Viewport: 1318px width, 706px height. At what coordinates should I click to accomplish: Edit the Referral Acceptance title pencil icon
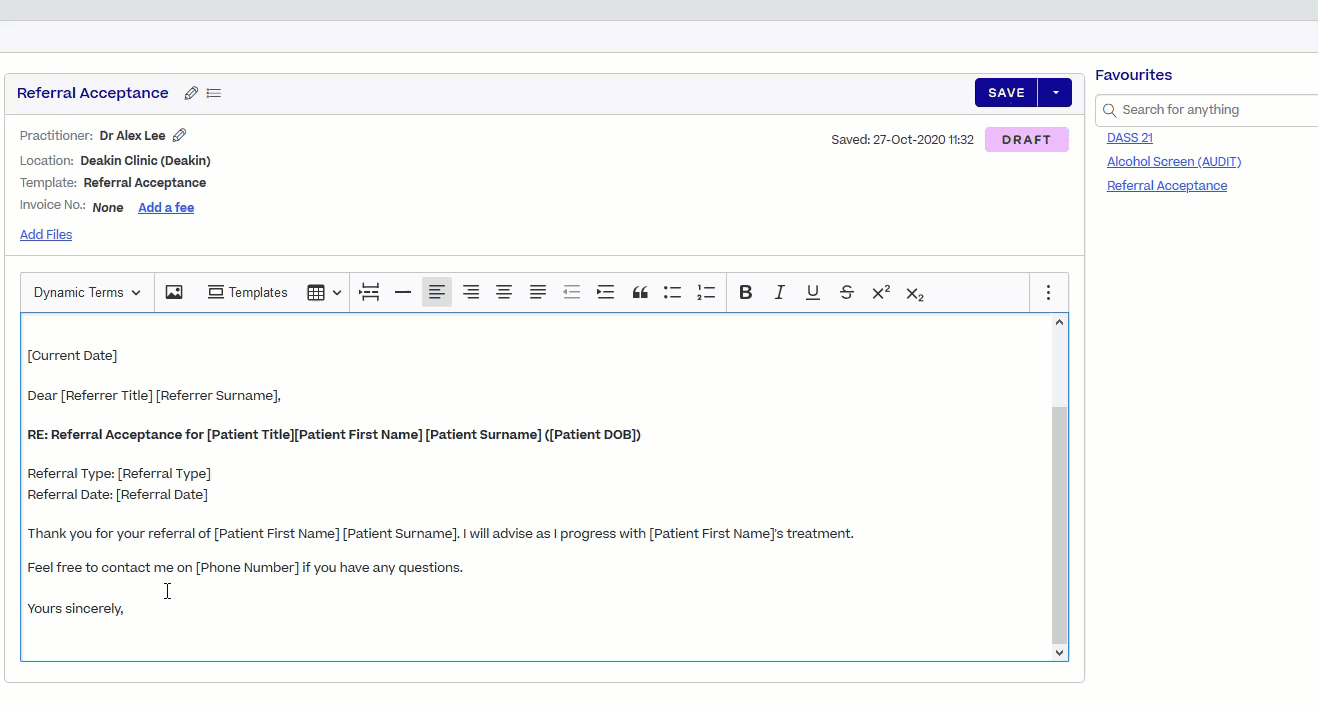click(x=191, y=93)
